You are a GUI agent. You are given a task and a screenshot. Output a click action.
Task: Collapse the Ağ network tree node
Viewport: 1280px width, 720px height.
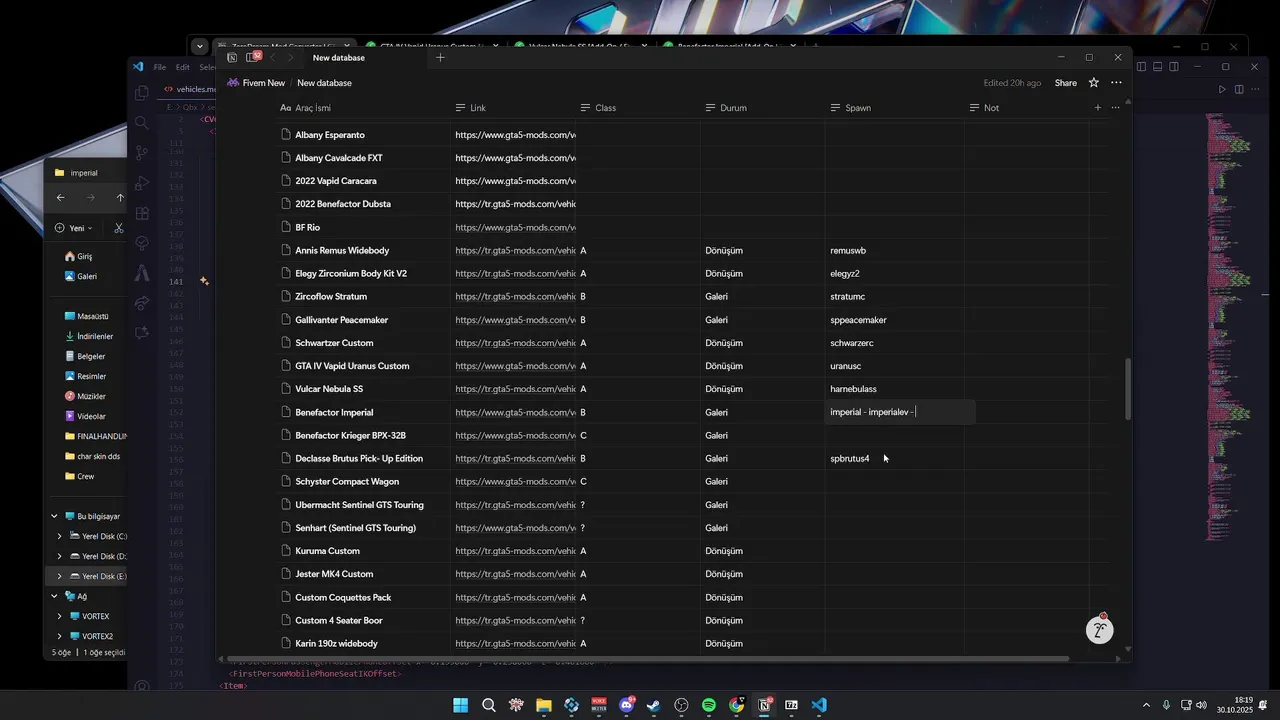pyautogui.click(x=55, y=596)
